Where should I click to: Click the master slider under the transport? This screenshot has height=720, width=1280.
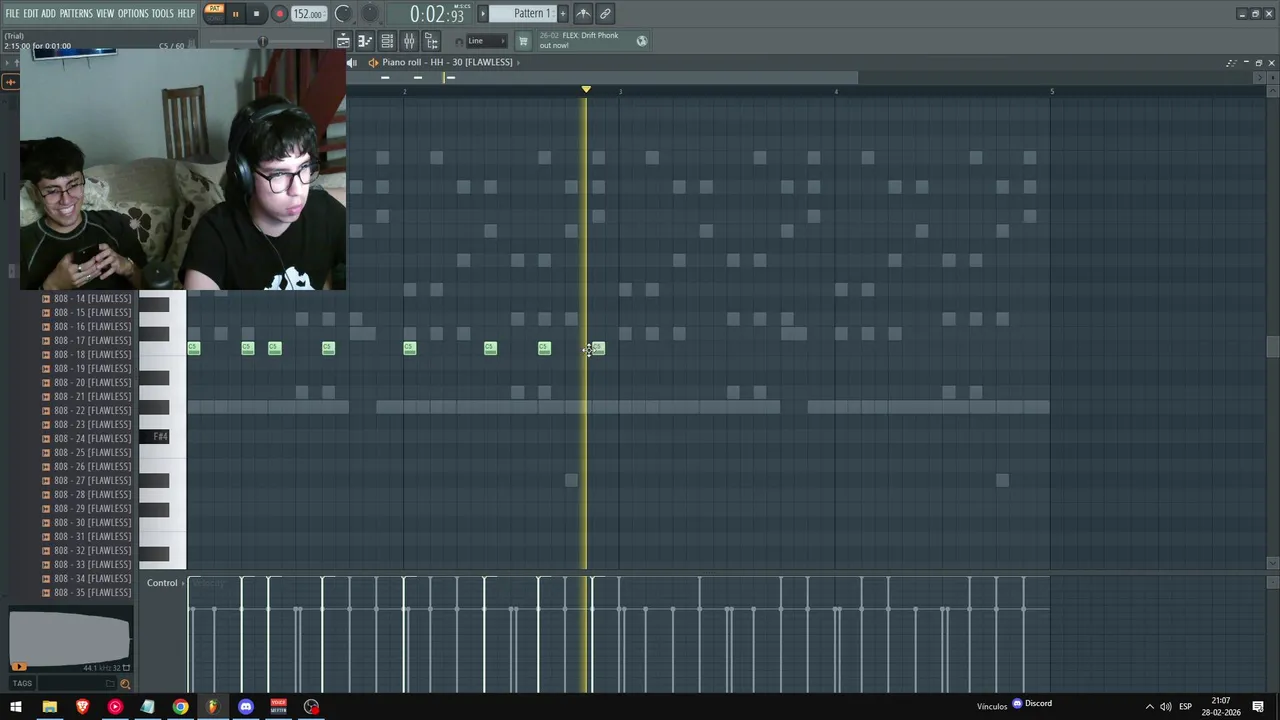pyautogui.click(x=262, y=41)
